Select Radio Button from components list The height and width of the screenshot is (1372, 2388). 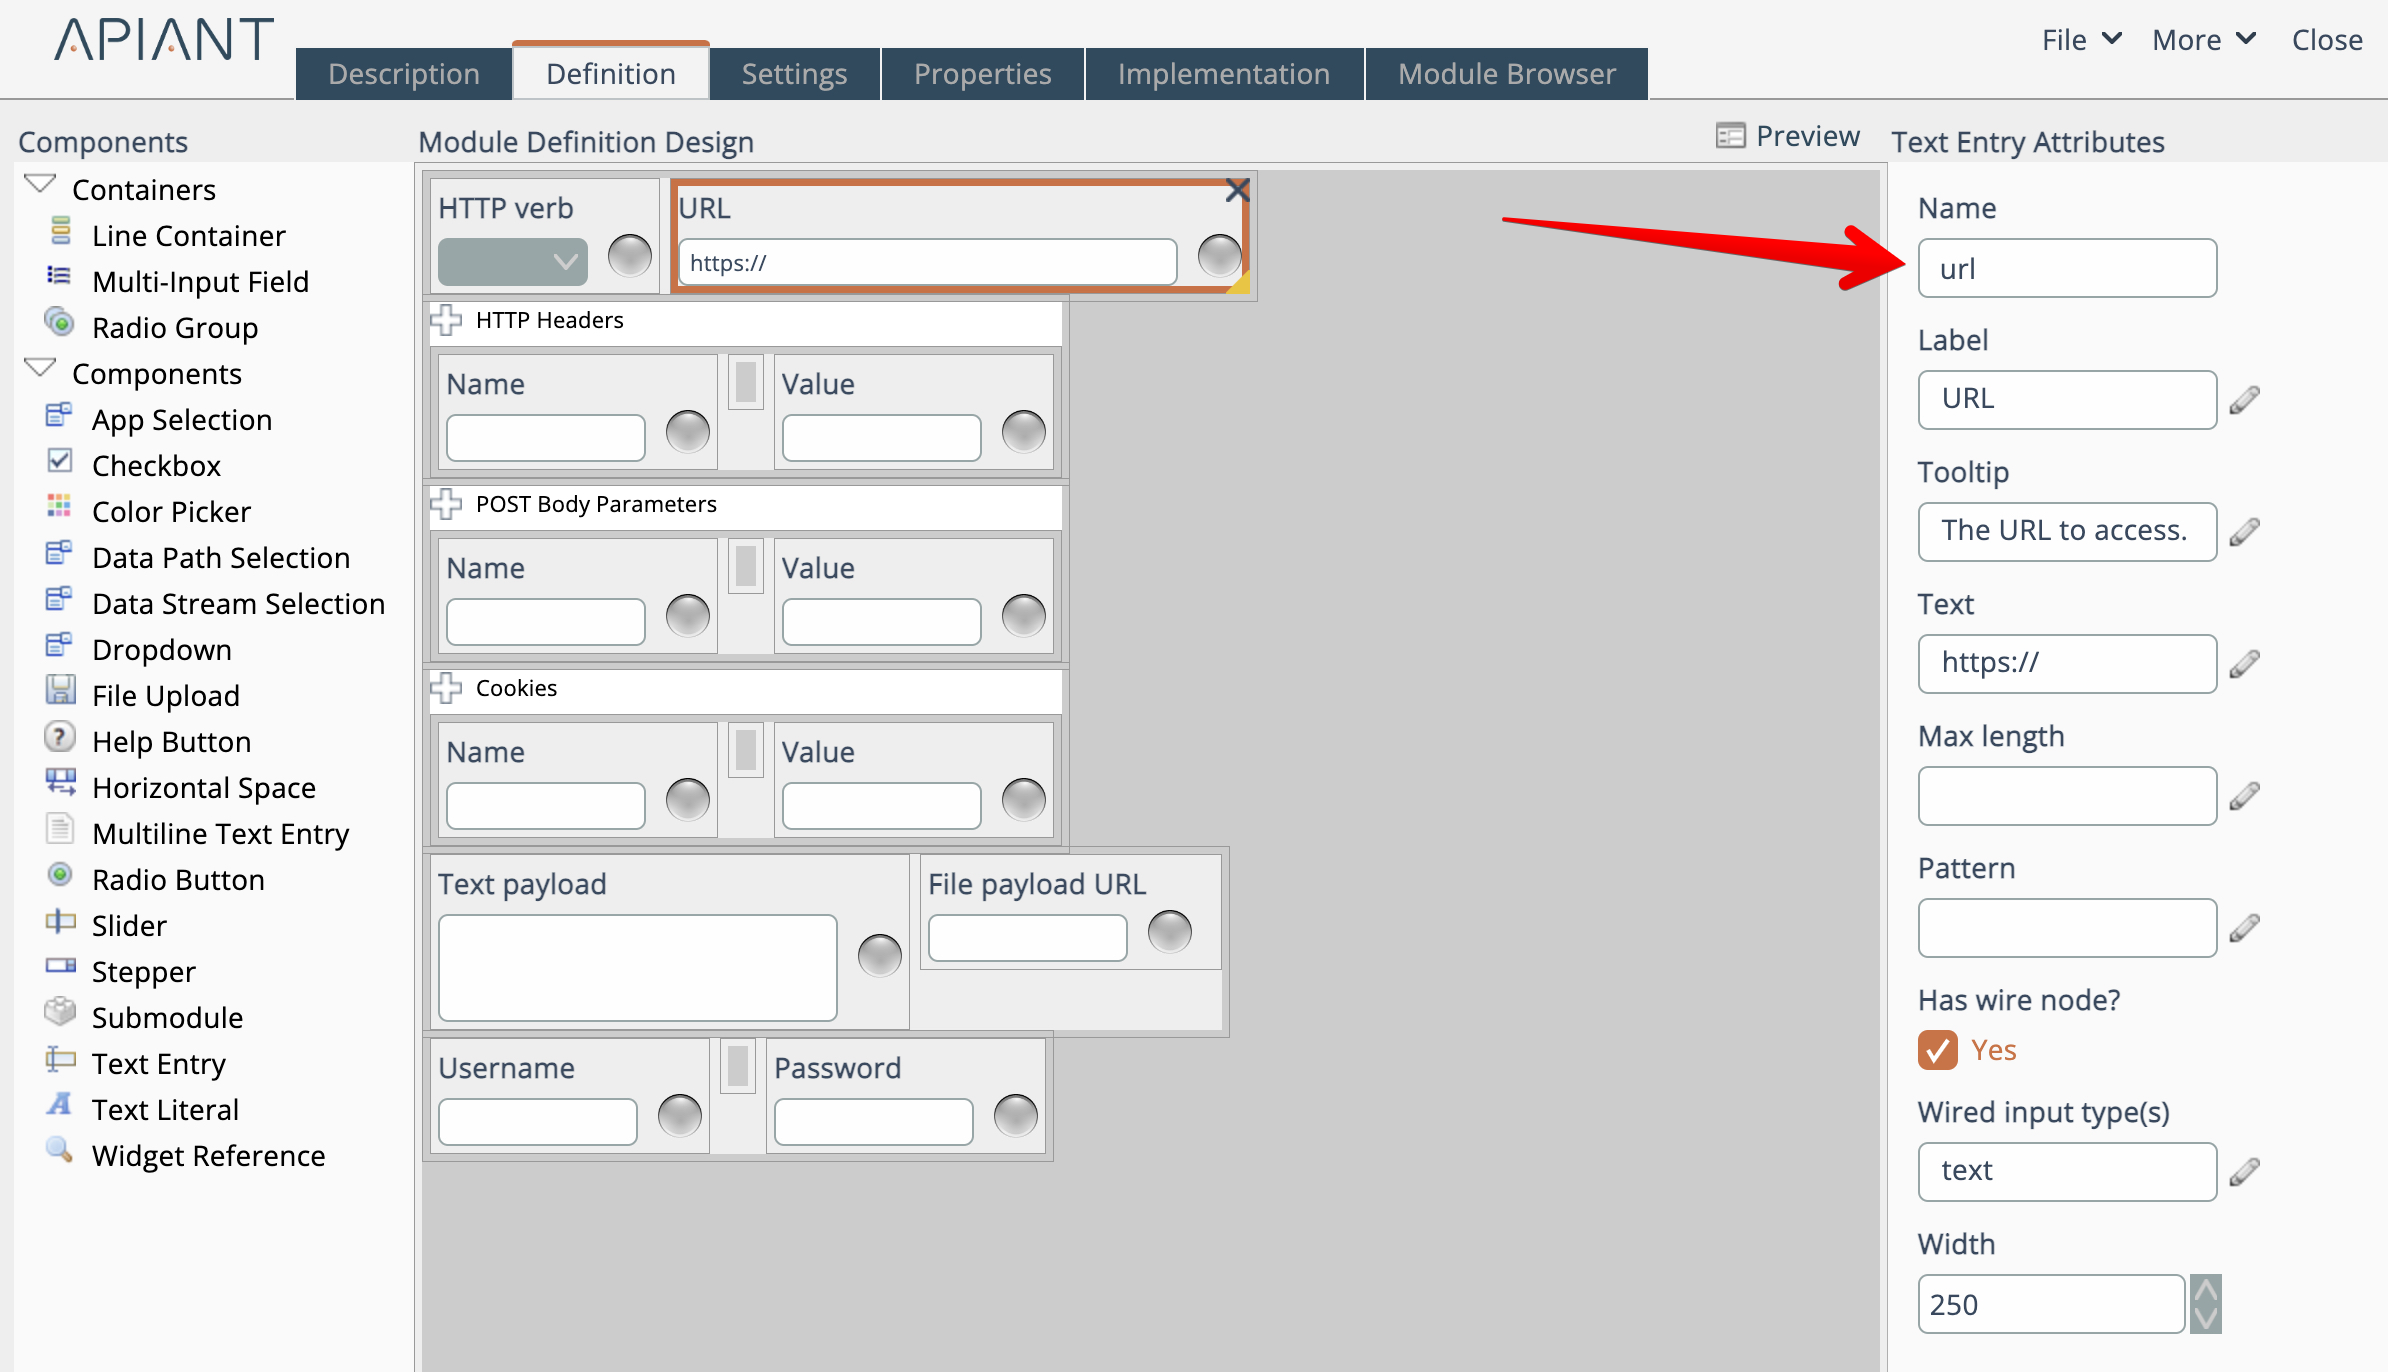(x=178, y=880)
